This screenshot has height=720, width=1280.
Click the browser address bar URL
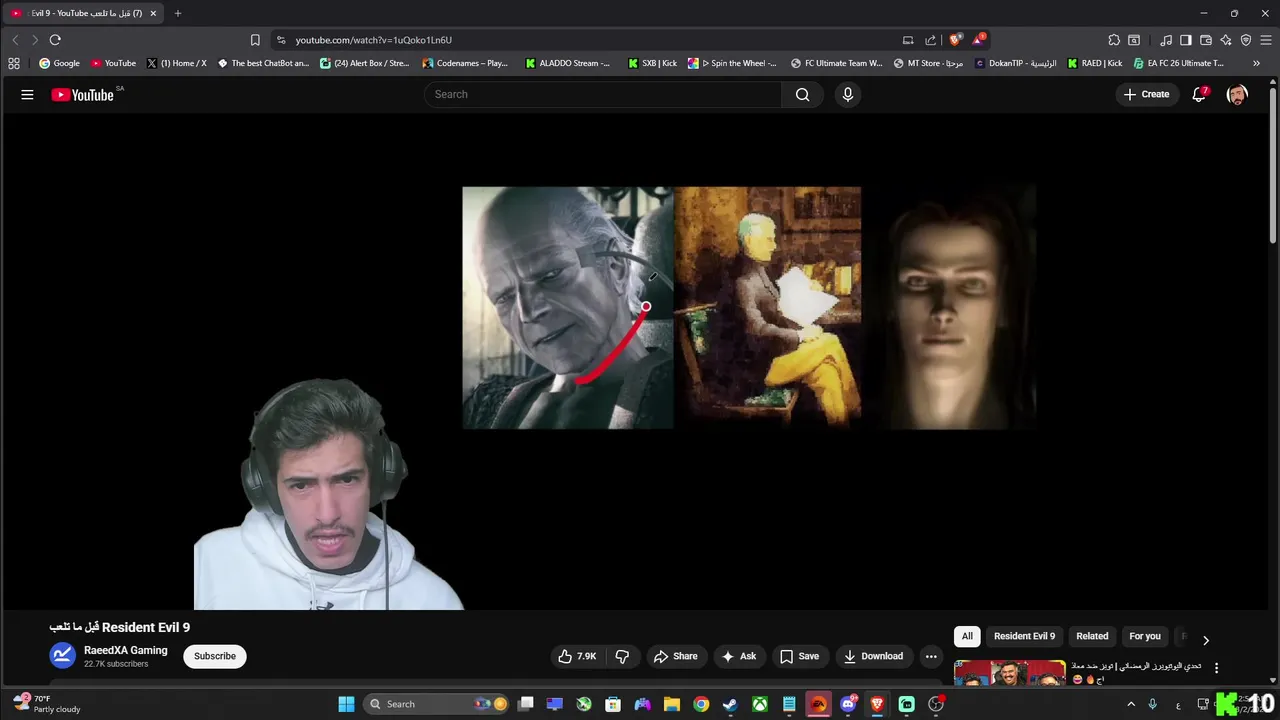click(x=374, y=40)
